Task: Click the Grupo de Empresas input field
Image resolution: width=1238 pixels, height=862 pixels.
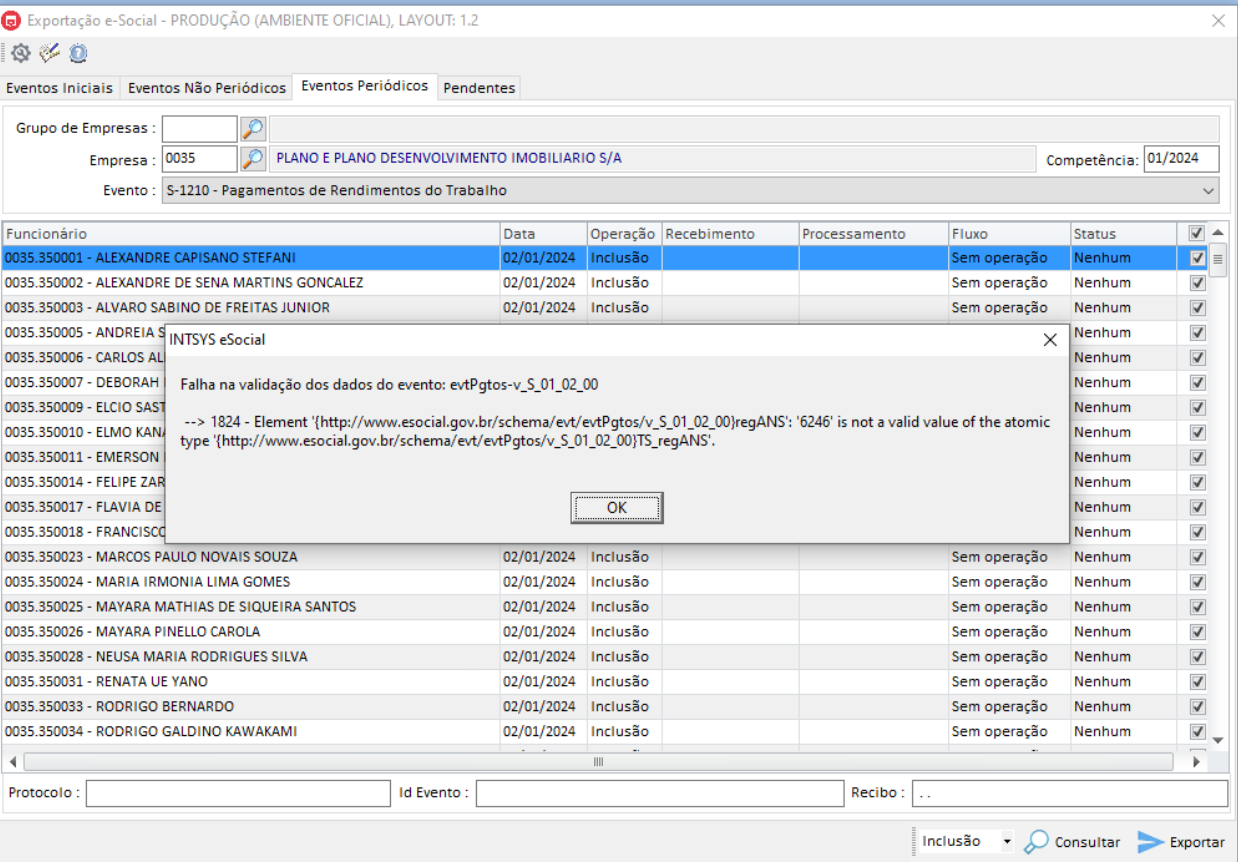Action: (x=200, y=129)
